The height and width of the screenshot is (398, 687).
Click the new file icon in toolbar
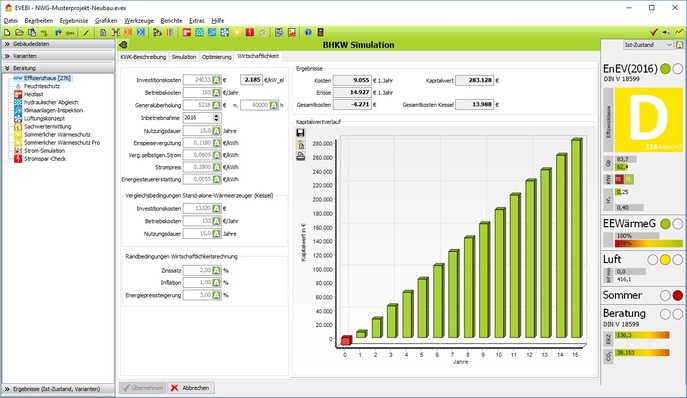pyautogui.click(x=7, y=32)
